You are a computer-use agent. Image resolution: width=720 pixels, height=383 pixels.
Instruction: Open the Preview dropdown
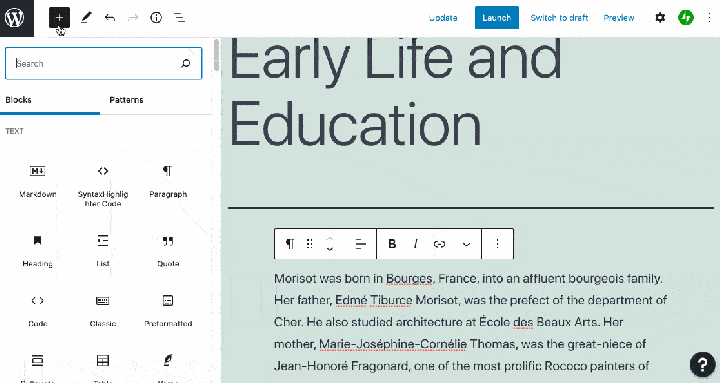[619, 18]
